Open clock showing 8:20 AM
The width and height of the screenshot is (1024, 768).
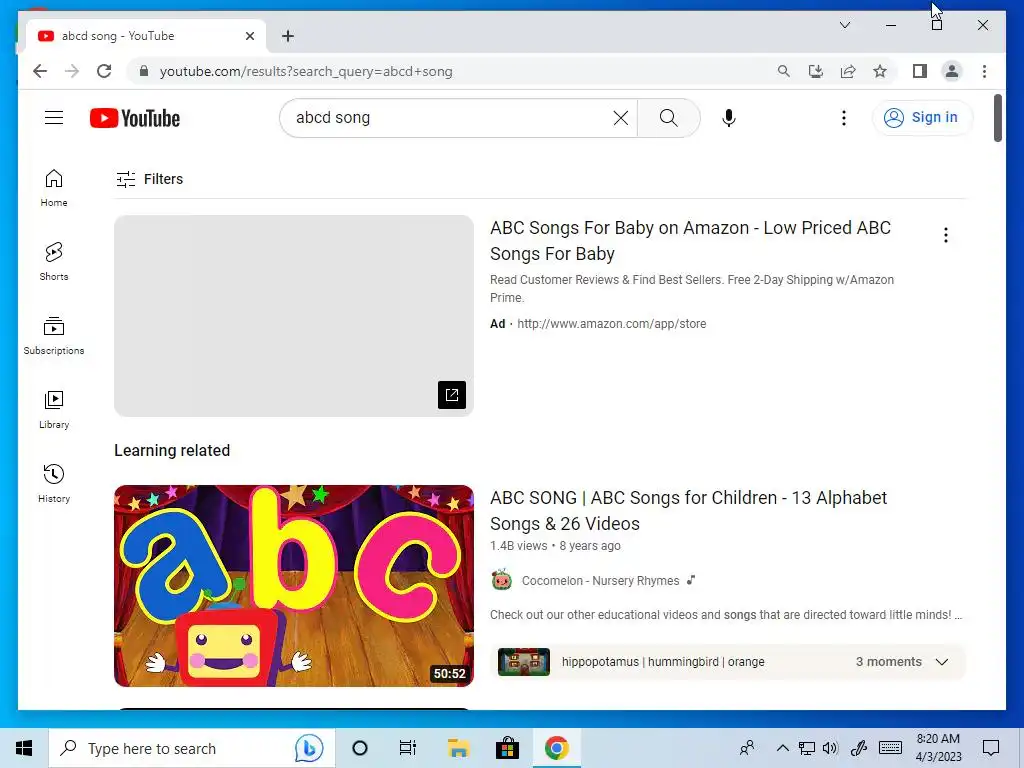pos(938,748)
